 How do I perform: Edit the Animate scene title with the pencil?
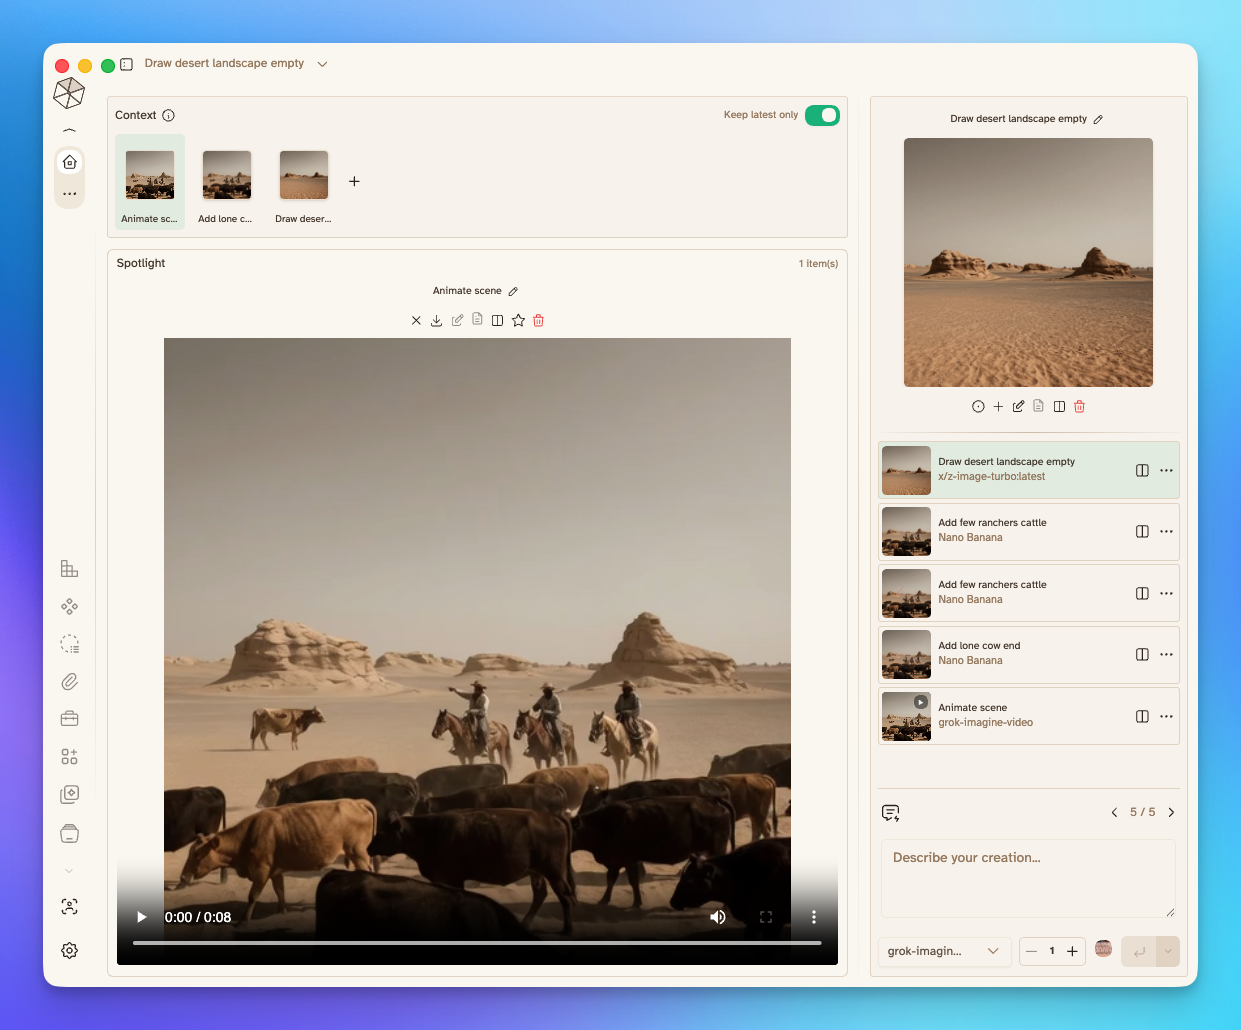click(513, 291)
